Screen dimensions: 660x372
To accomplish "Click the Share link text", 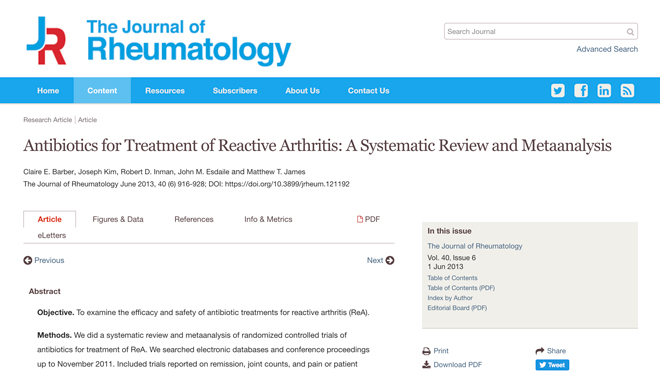I will [x=556, y=351].
